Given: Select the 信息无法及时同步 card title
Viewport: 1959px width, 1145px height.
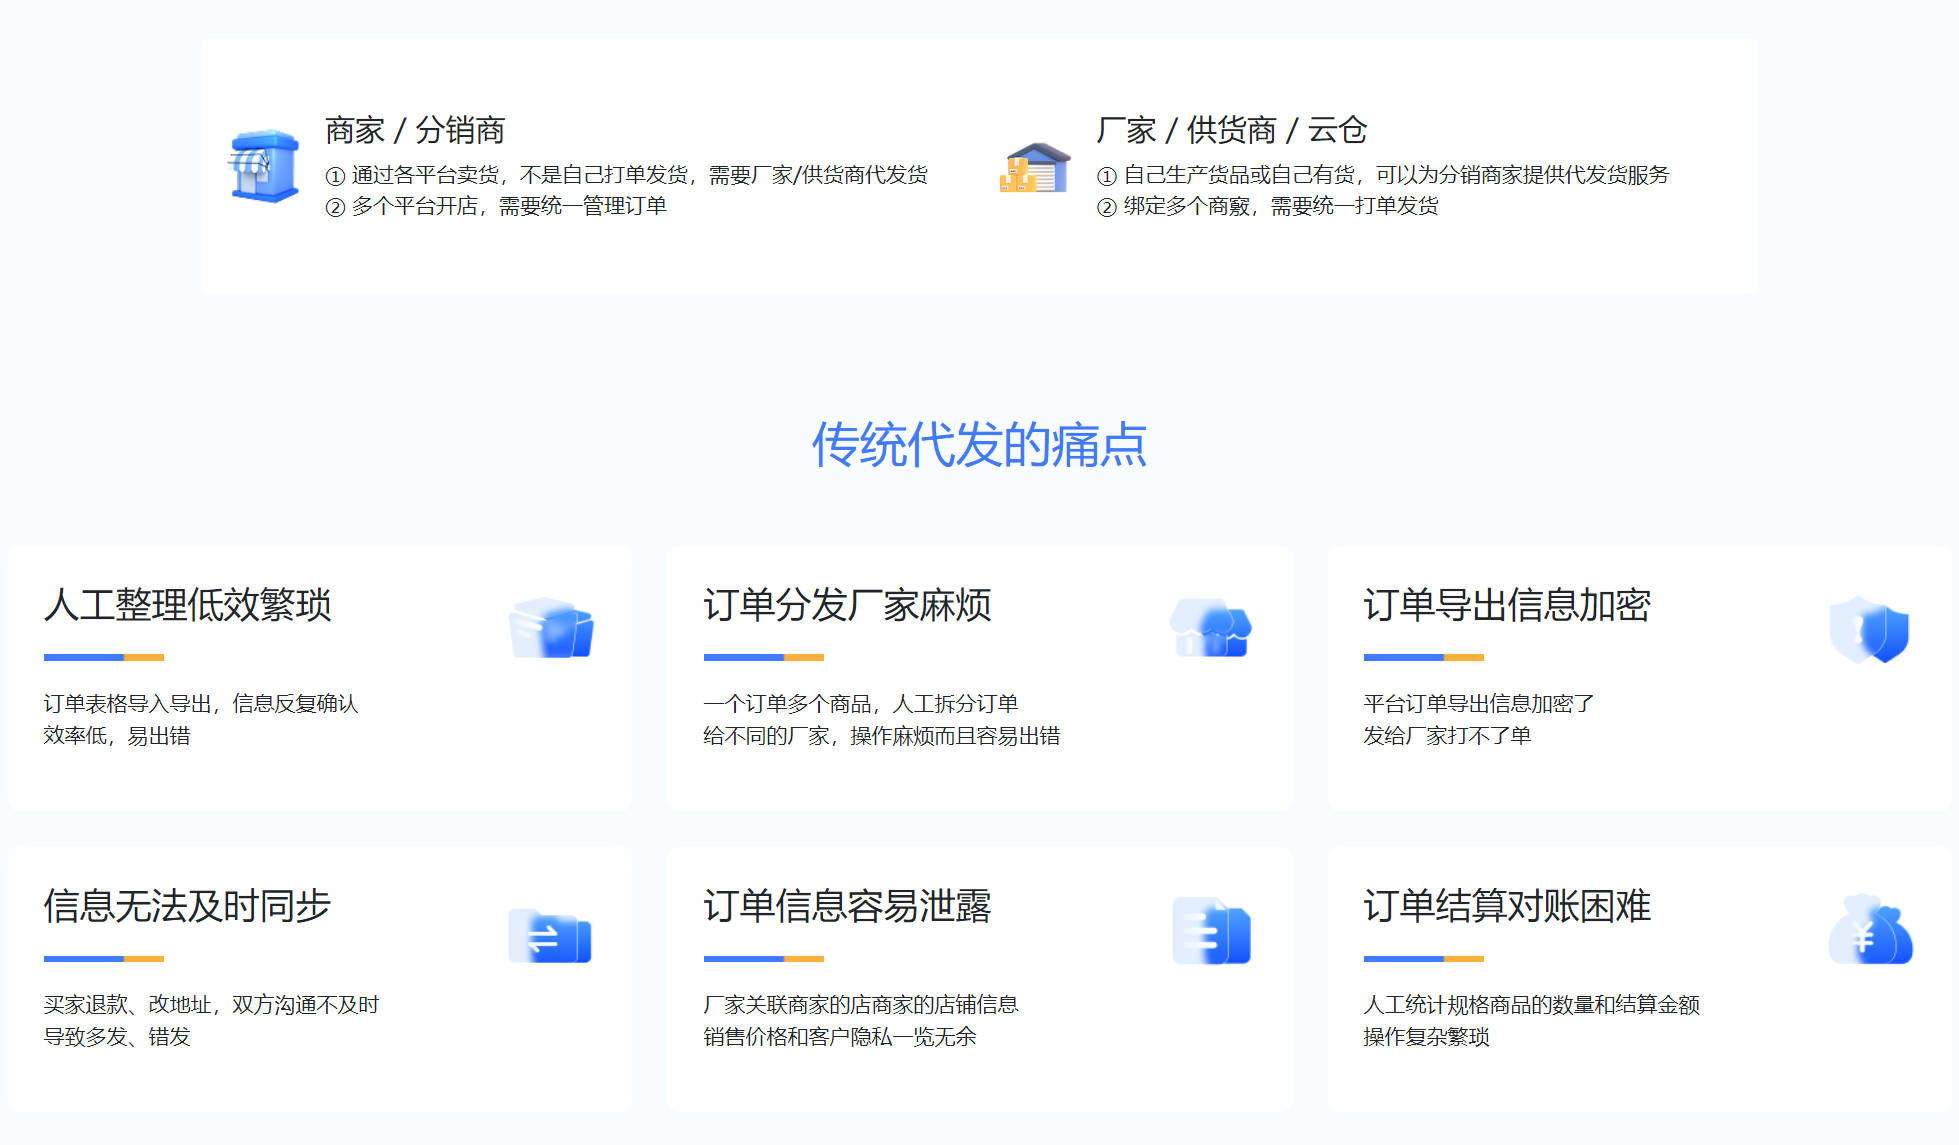Looking at the screenshot, I should 187,906.
